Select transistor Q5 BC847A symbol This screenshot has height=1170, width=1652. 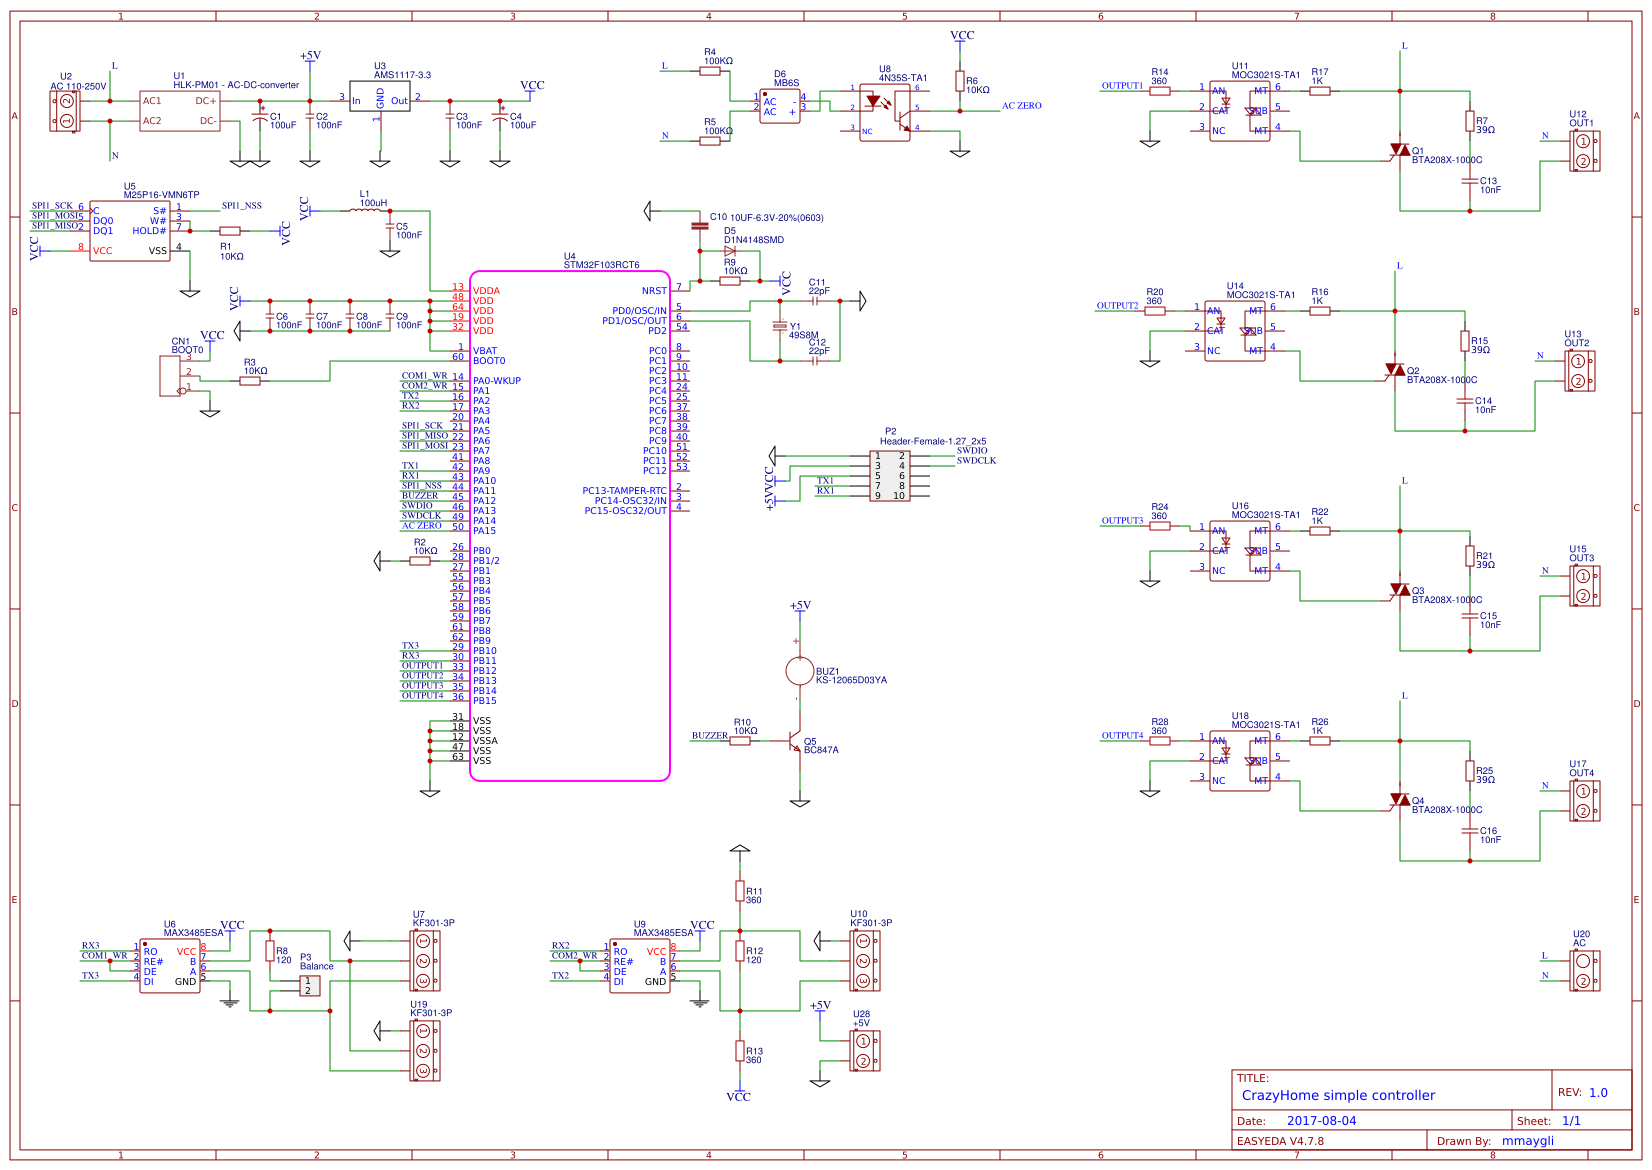pos(795,740)
